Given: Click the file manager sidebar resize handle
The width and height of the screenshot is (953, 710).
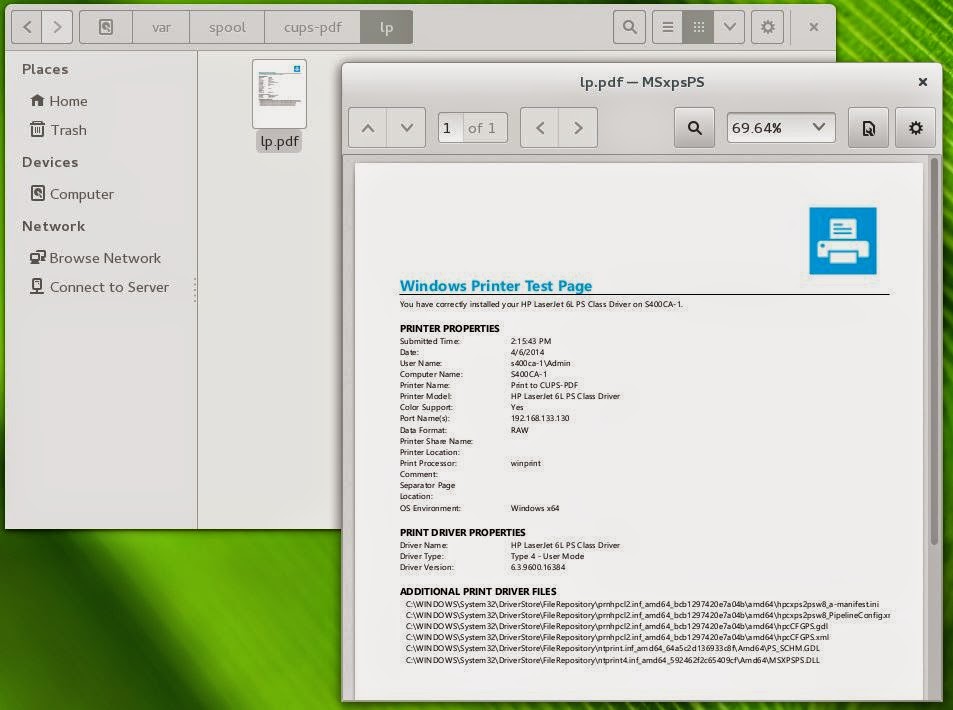Looking at the screenshot, I should (195, 290).
